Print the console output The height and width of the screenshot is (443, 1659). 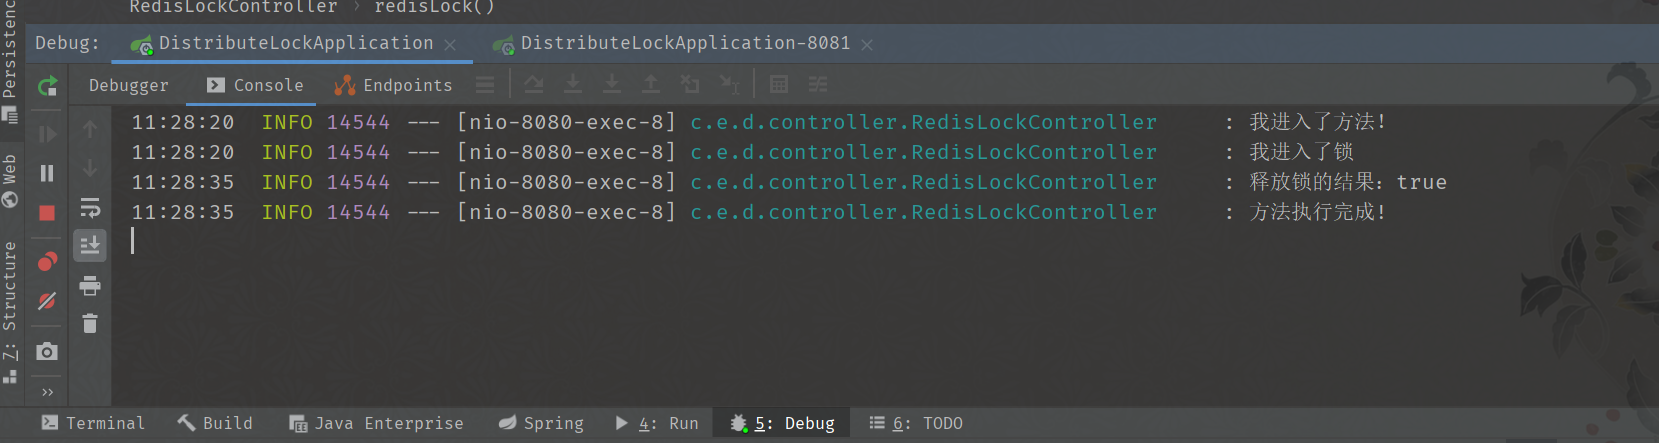click(x=90, y=286)
